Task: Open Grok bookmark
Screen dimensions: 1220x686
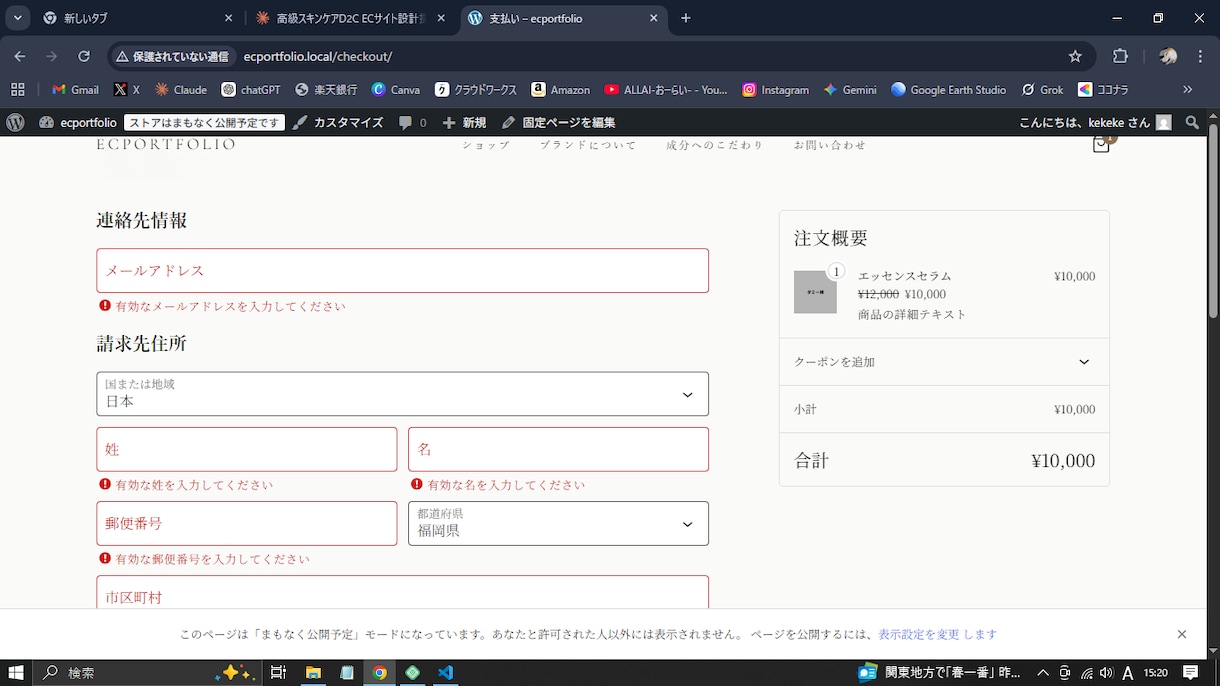Action: 1042,89
